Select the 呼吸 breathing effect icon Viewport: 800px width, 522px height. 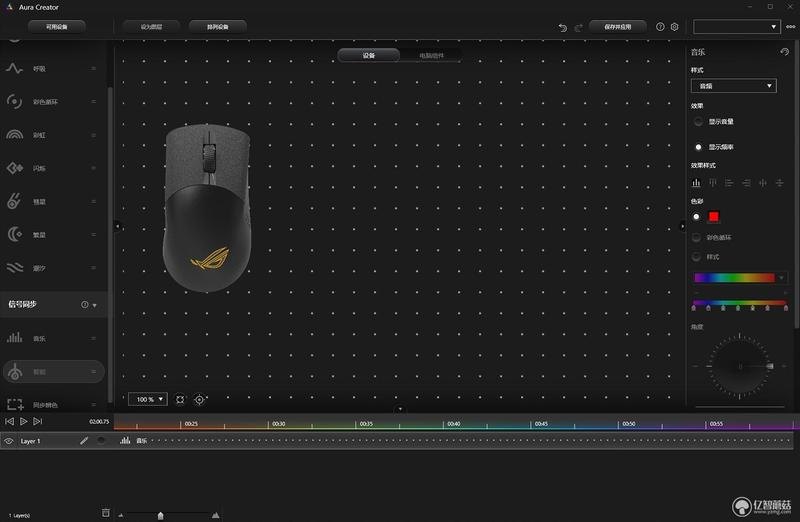click(x=14, y=68)
